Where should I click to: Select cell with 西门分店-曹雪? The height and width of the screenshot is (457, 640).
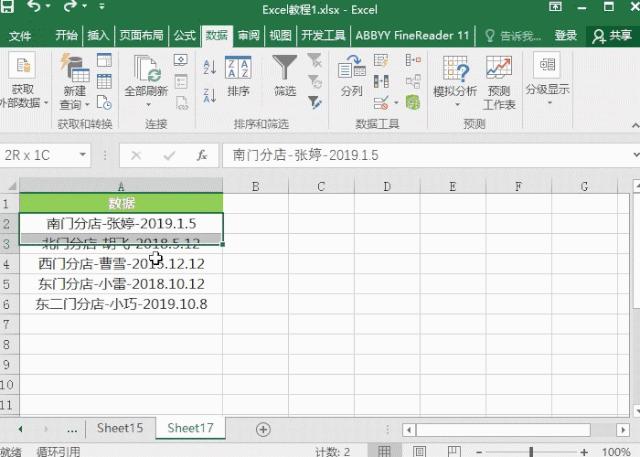point(121,264)
